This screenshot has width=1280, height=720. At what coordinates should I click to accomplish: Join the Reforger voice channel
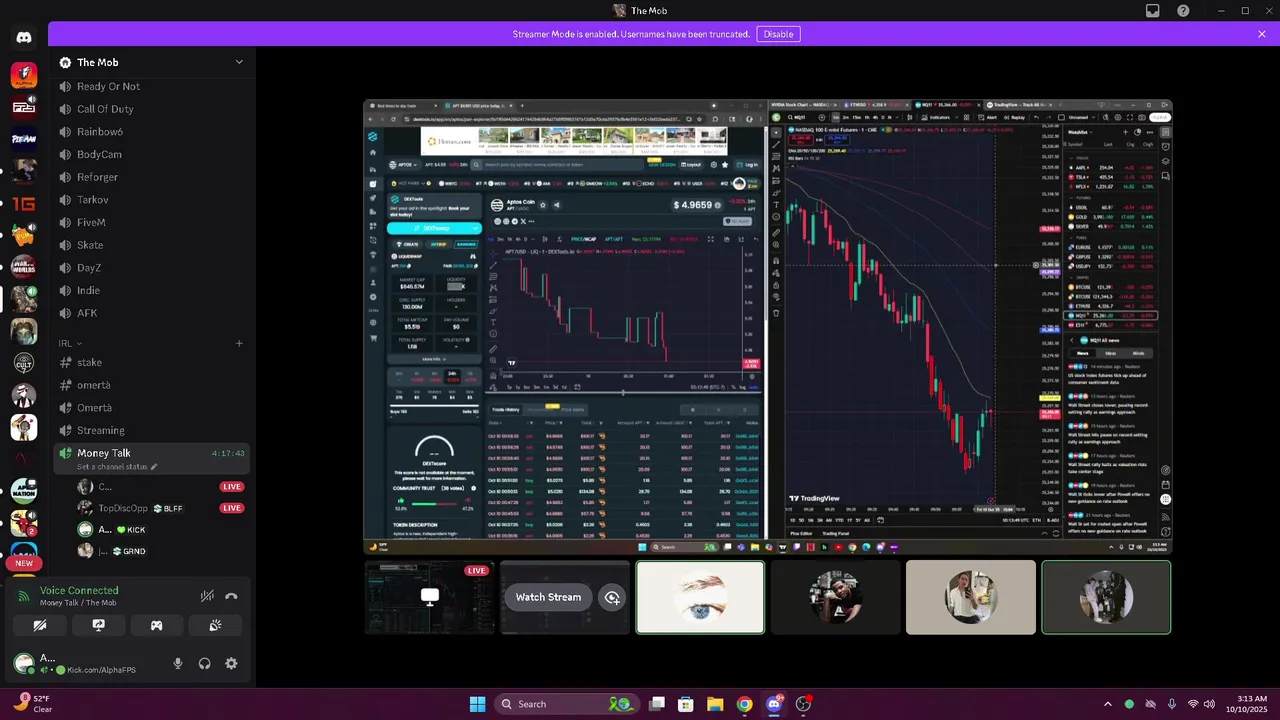click(151, 177)
